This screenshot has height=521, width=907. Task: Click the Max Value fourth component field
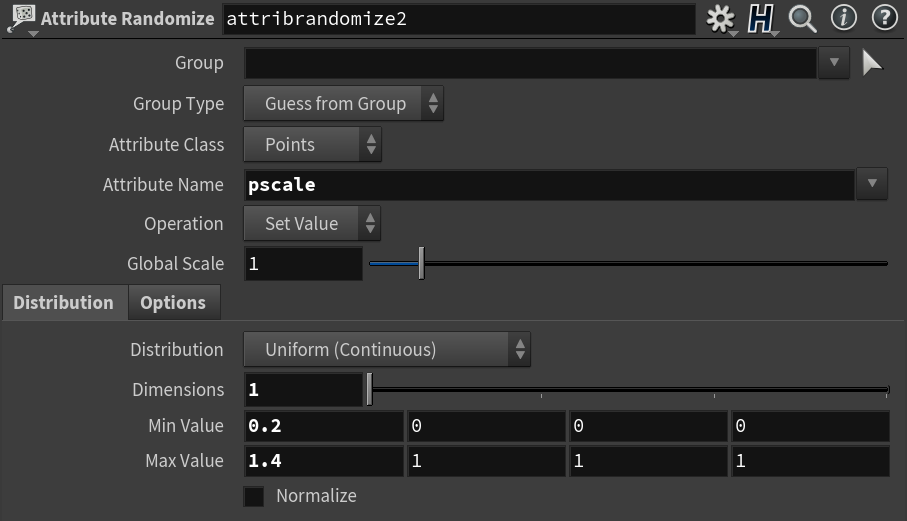point(810,461)
